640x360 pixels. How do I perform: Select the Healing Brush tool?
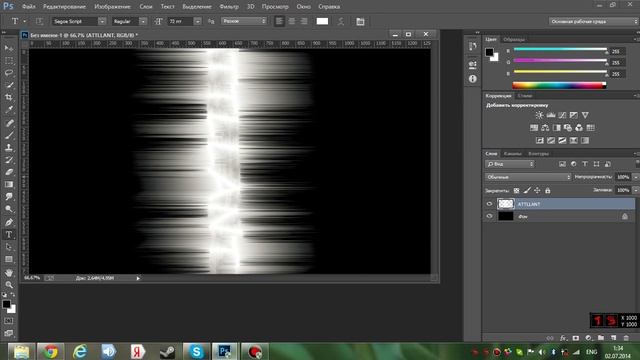coord(9,122)
